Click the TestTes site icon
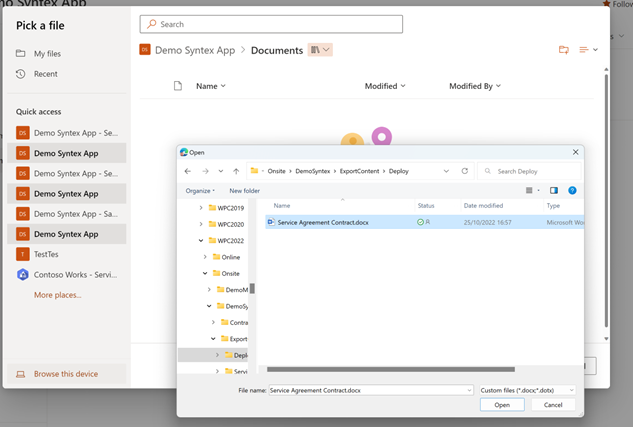633x427 pixels. [23, 254]
